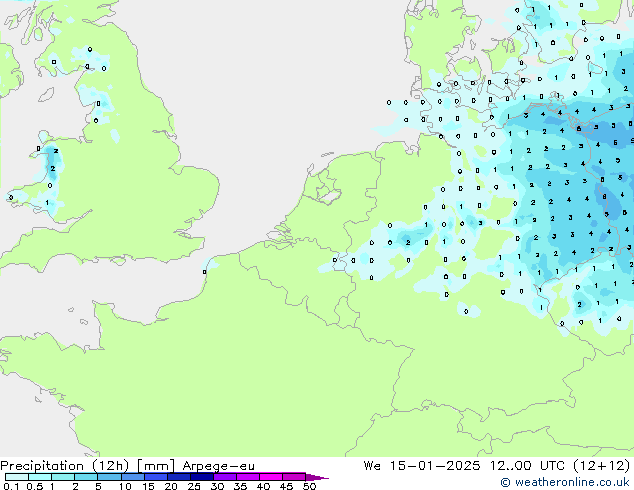Click the '0.1' legend scale label
The image size is (634, 490).
(11, 486)
